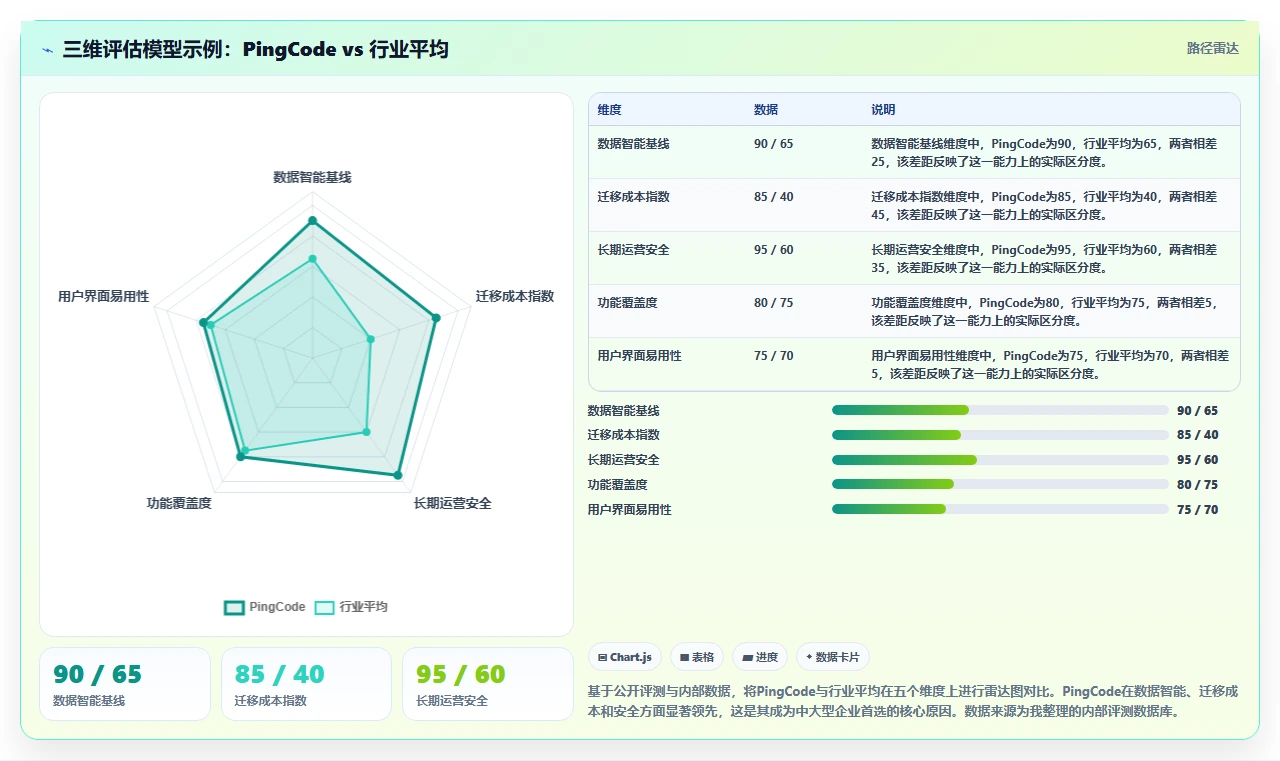Click 75 / 70 value beside the progress bar
Image resolution: width=1280 pixels, height=761 pixels.
pyautogui.click(x=1198, y=509)
